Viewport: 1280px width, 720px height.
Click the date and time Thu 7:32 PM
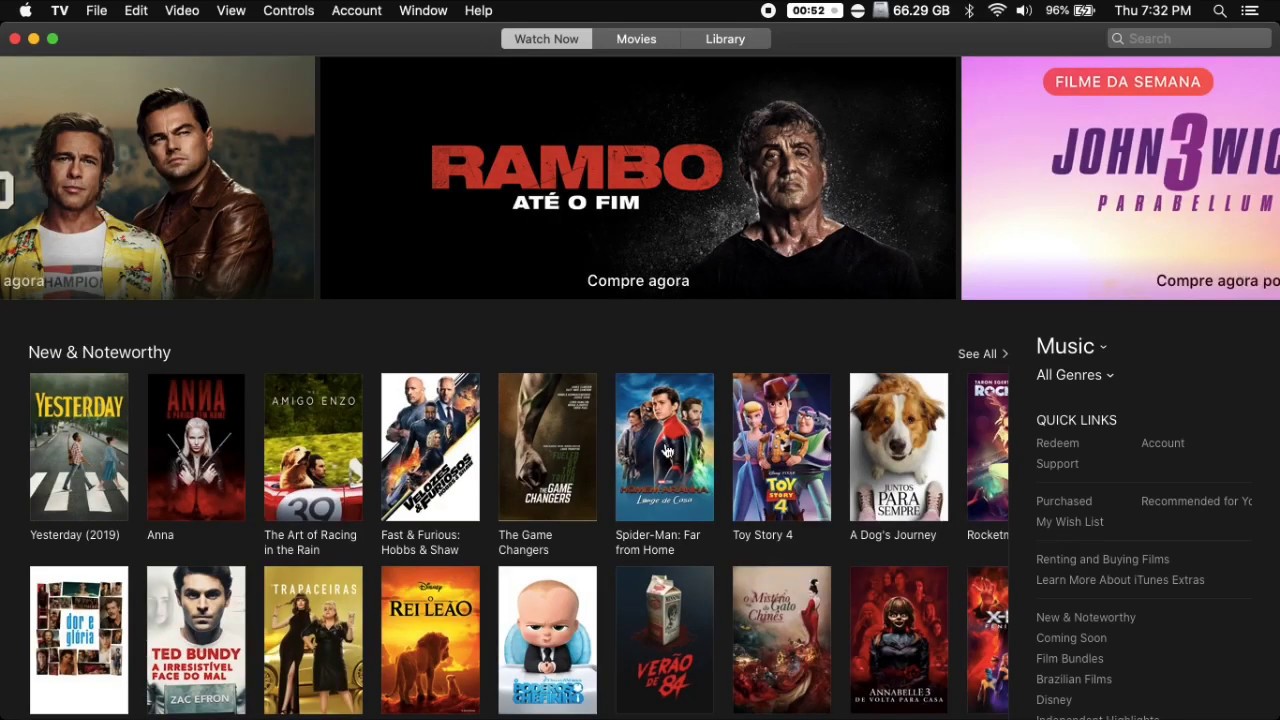click(x=1152, y=11)
